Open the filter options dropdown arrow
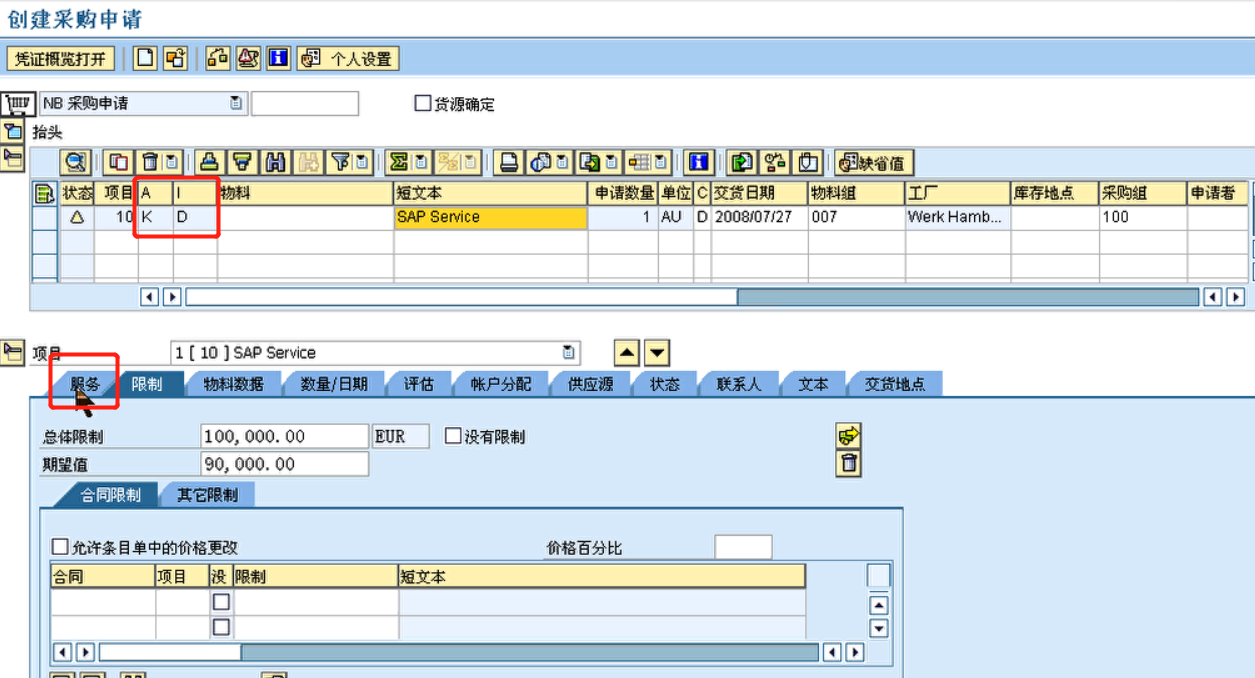 click(362, 162)
